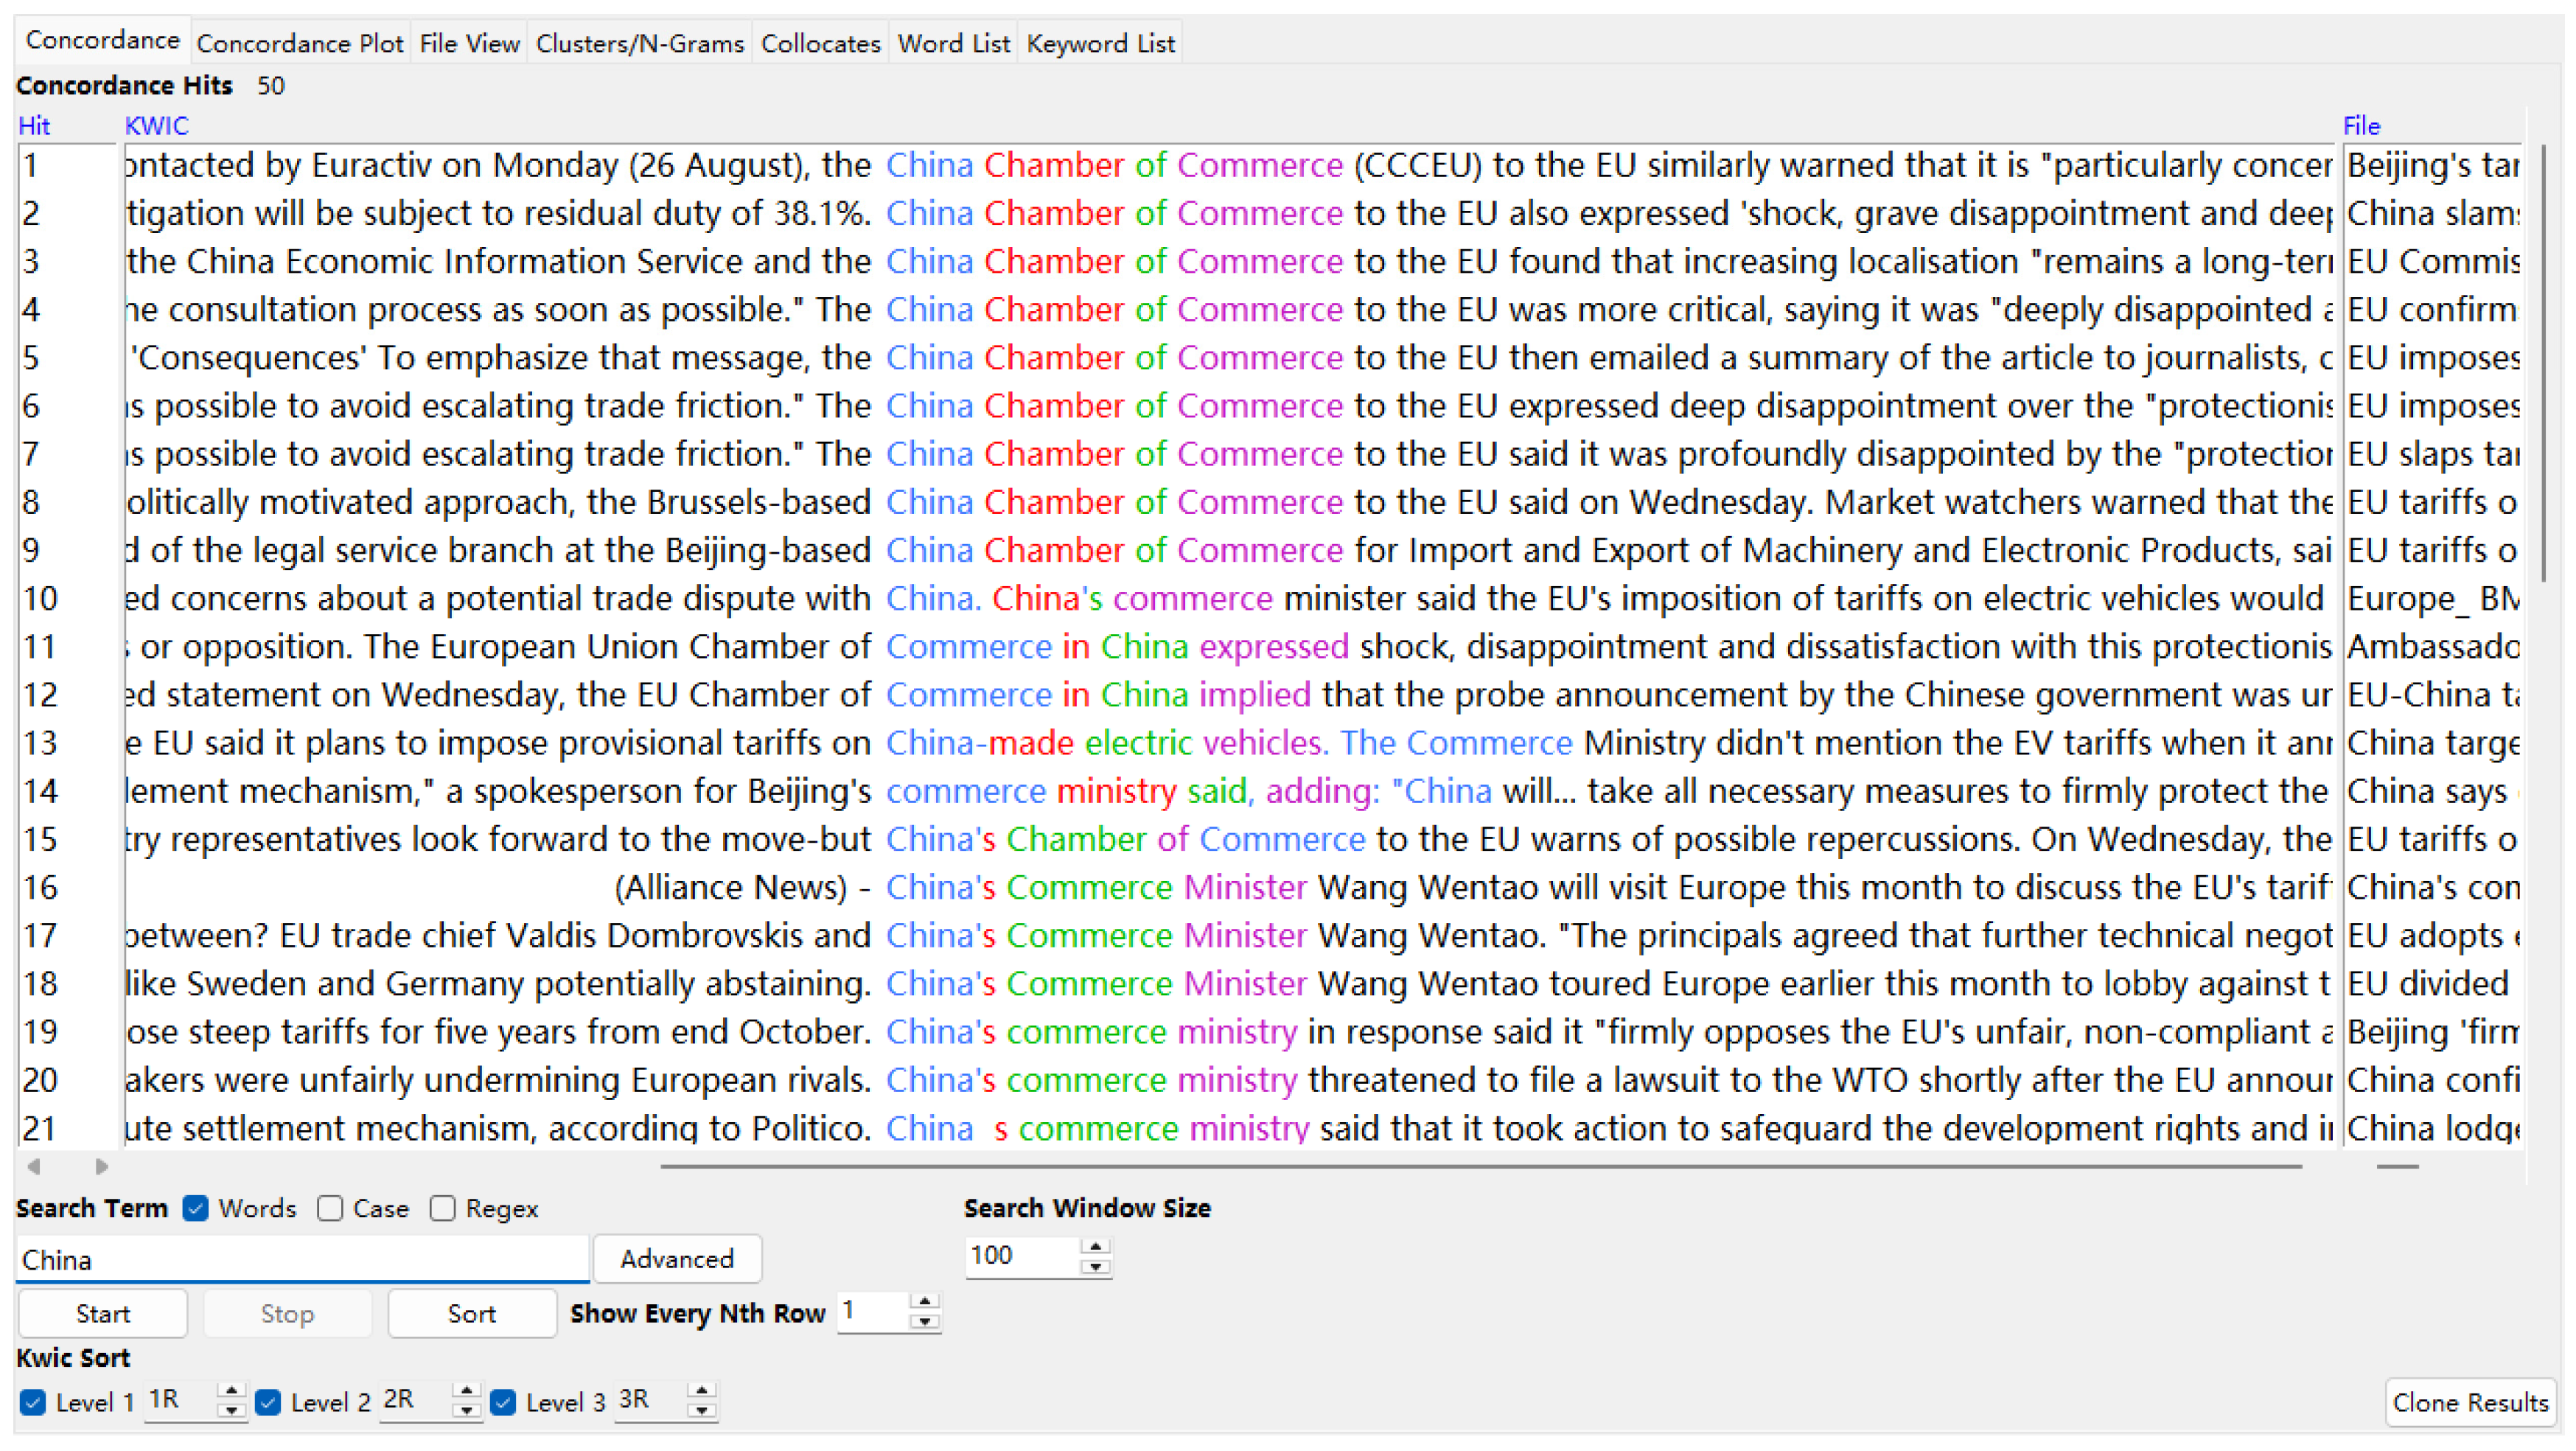Enable the Case checkbox

point(330,1209)
